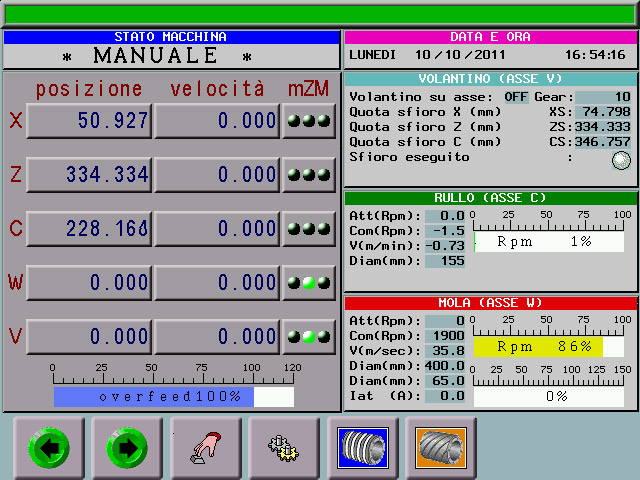Click the Iat (A) value 0.0
640x480 pixels.
[x=445, y=396]
